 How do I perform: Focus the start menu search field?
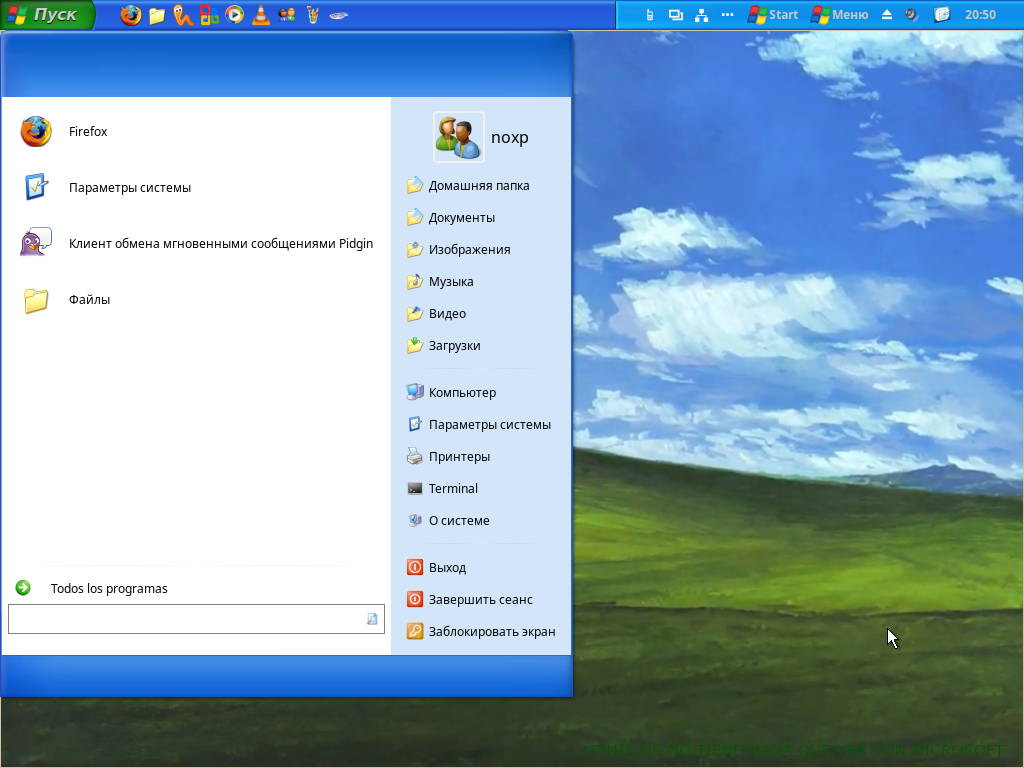click(x=196, y=619)
